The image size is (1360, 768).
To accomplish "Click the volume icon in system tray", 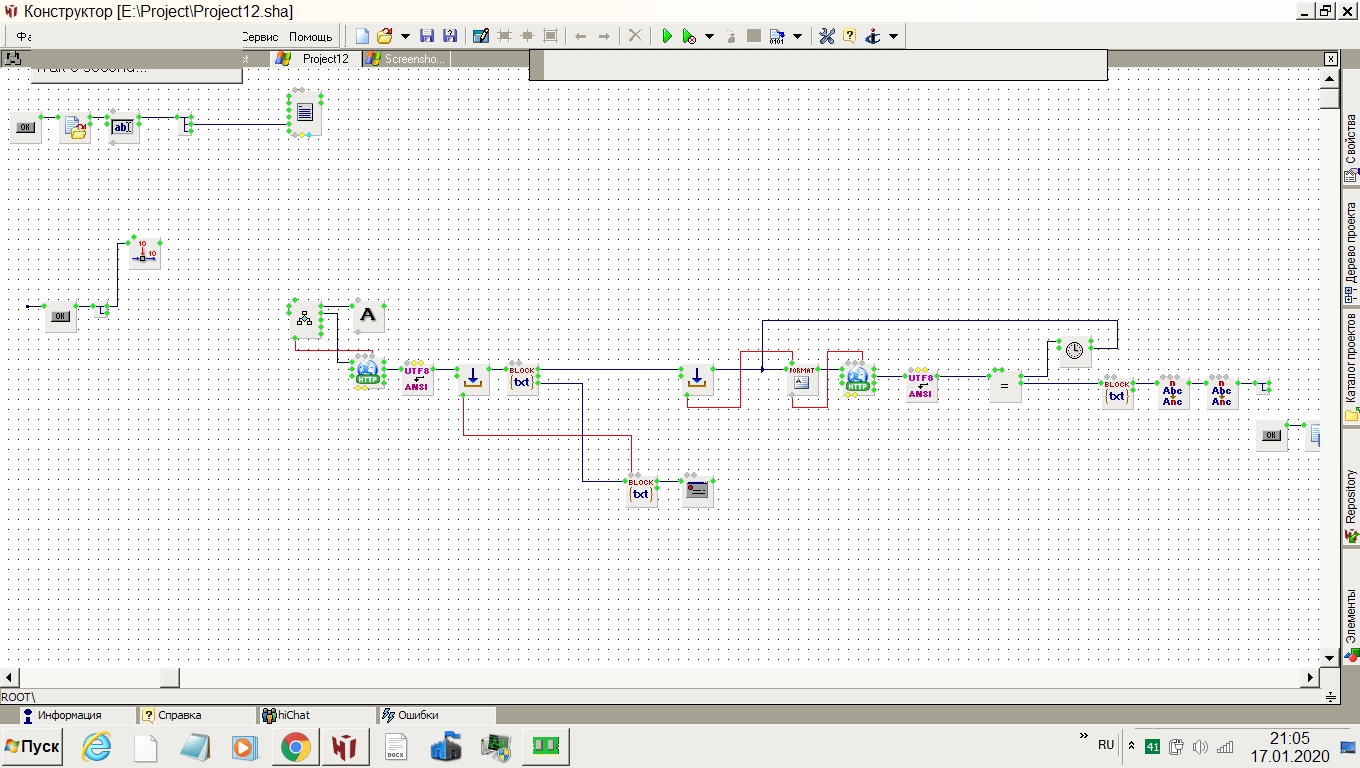I will pos(1200,747).
